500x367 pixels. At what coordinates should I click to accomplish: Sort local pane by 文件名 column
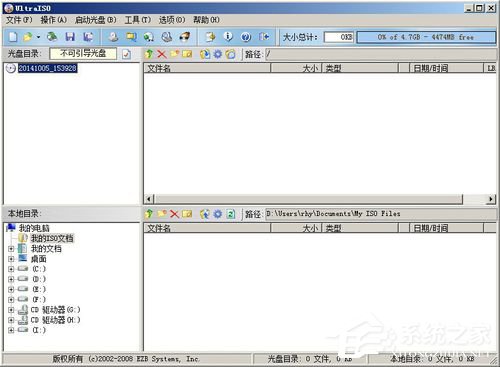207,228
